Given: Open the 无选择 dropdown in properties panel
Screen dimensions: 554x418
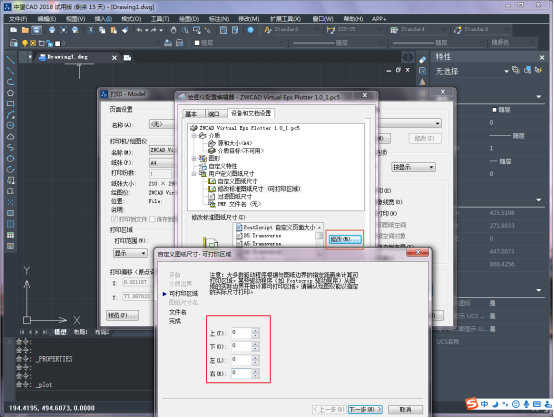Looking at the screenshot, I should point(472,71).
